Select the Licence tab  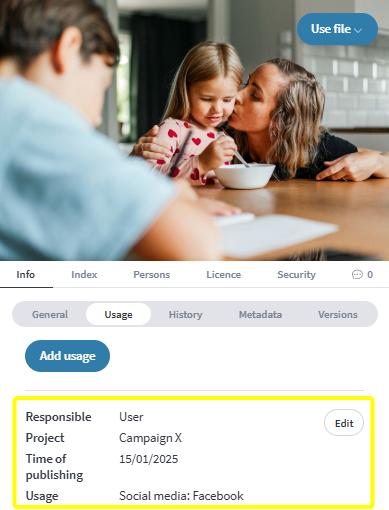click(x=224, y=275)
